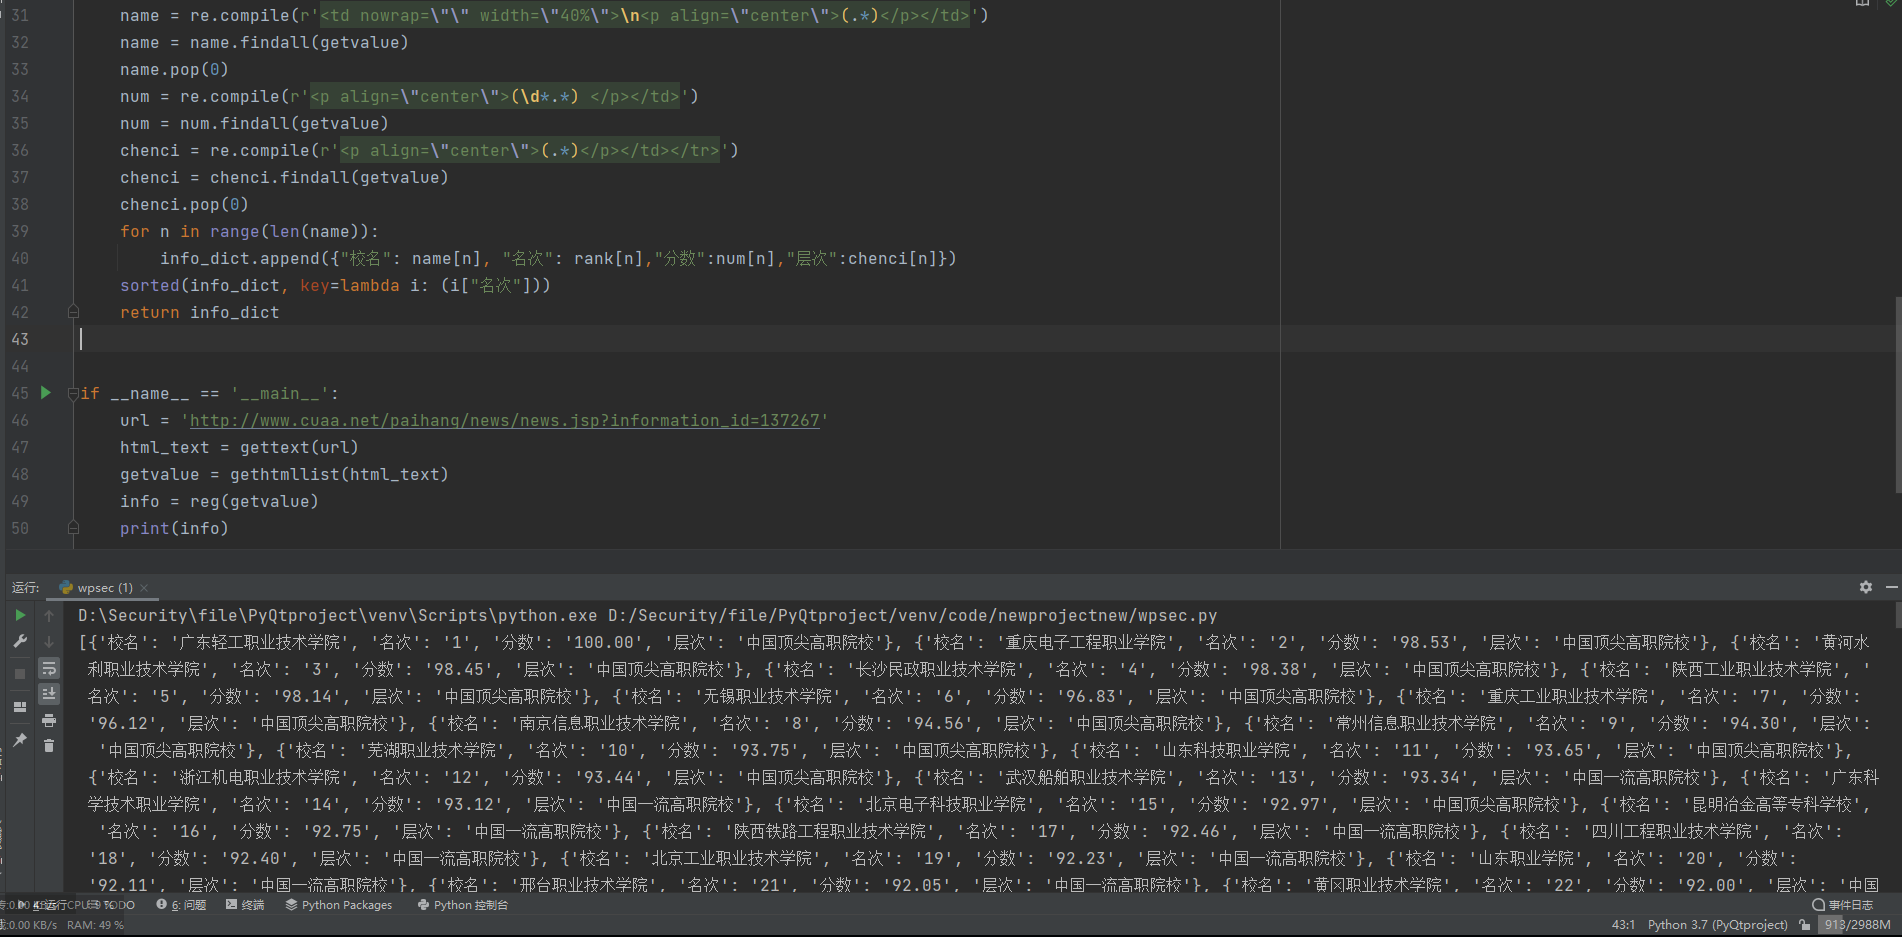This screenshot has width=1902, height=937.
Task: Collapse the if __name__ block fold marker
Action: point(73,394)
